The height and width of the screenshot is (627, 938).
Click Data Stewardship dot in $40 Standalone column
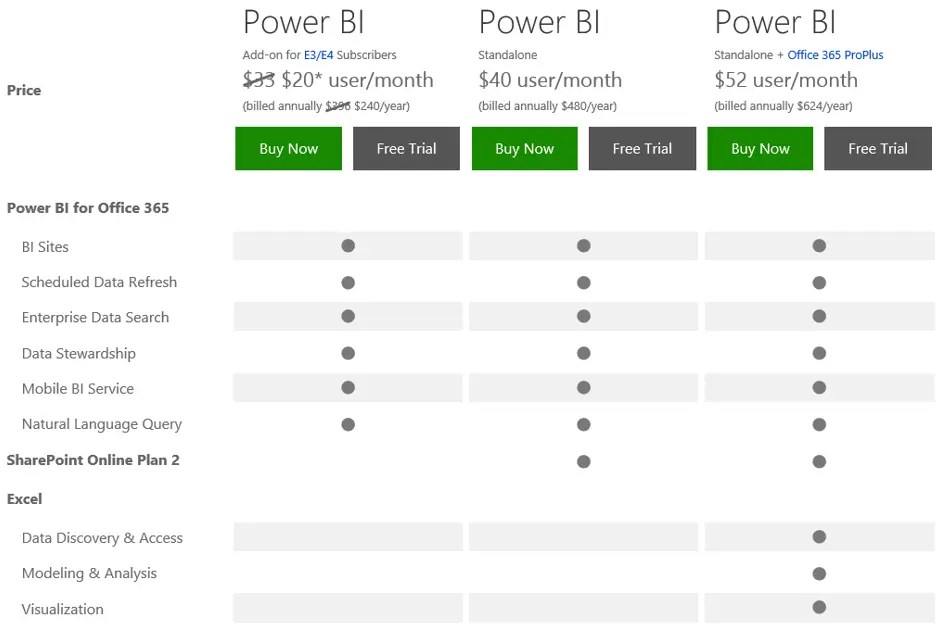click(584, 353)
